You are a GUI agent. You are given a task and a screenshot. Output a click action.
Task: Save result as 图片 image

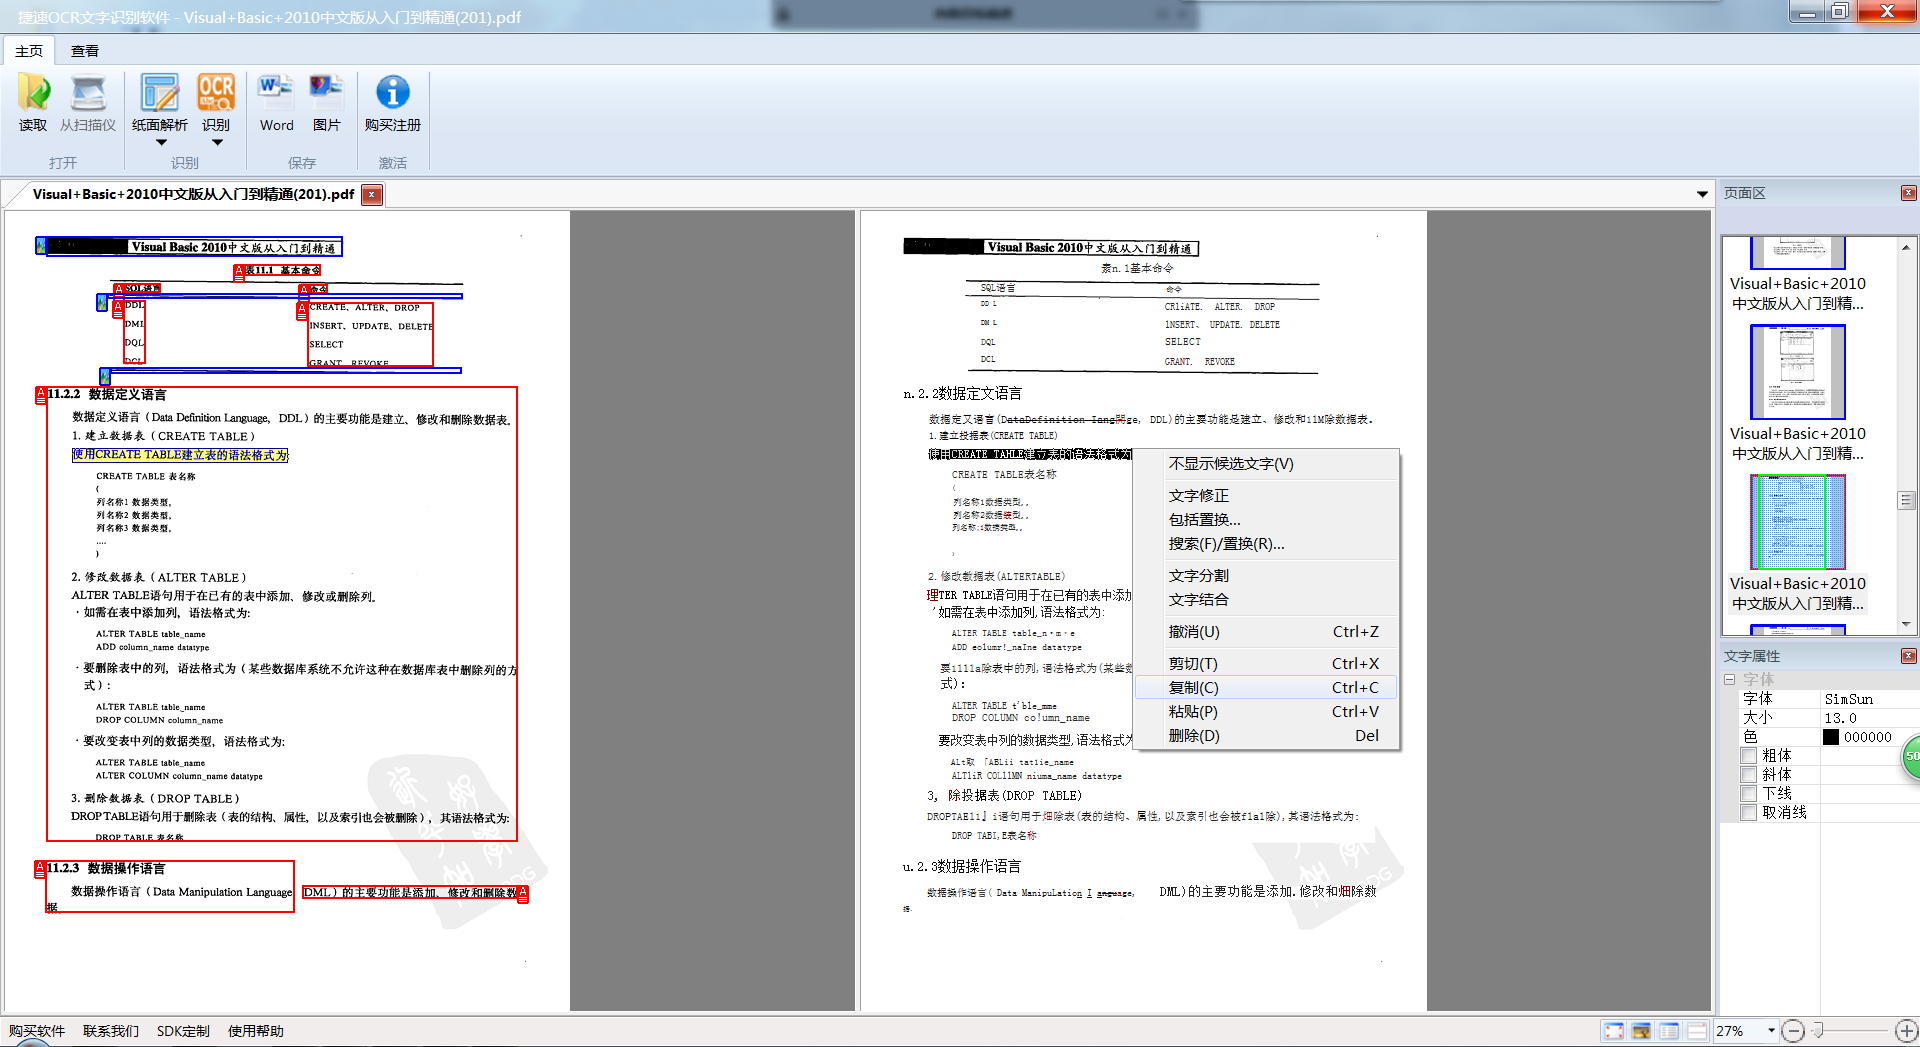[326, 102]
